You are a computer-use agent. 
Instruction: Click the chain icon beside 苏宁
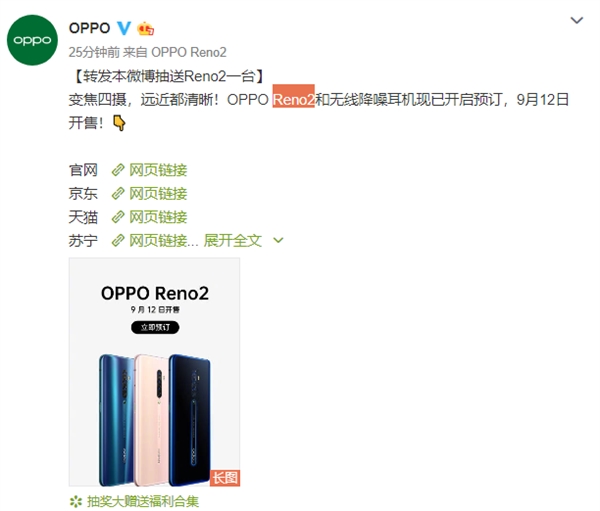tap(118, 241)
